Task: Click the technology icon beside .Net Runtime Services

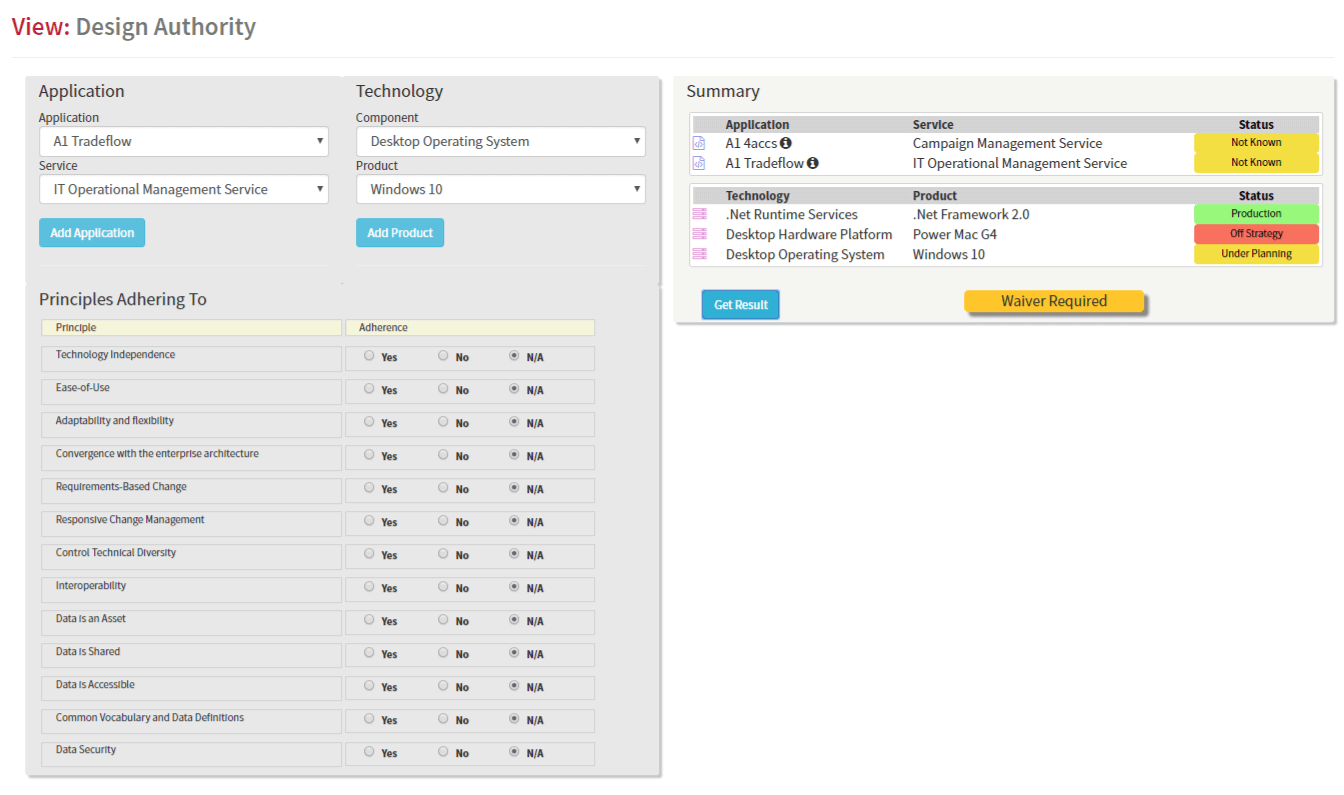Action: 700,214
